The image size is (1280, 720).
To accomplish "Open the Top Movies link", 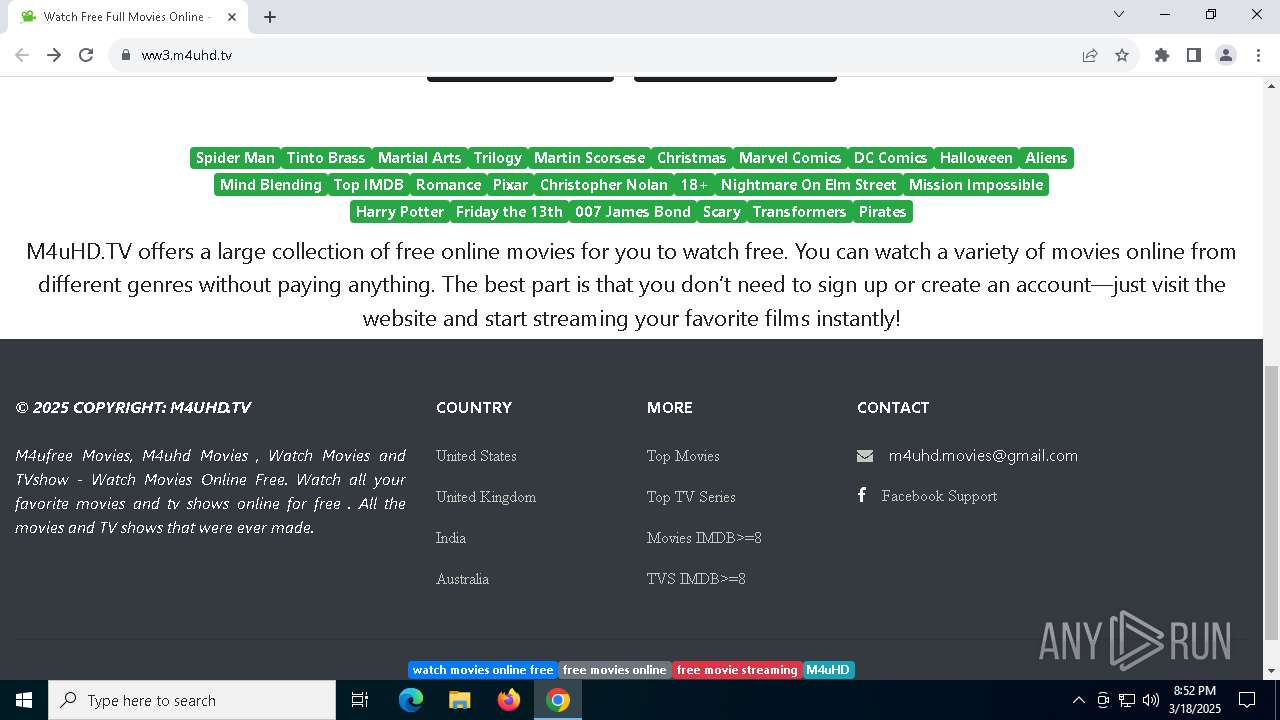I will tap(683, 456).
